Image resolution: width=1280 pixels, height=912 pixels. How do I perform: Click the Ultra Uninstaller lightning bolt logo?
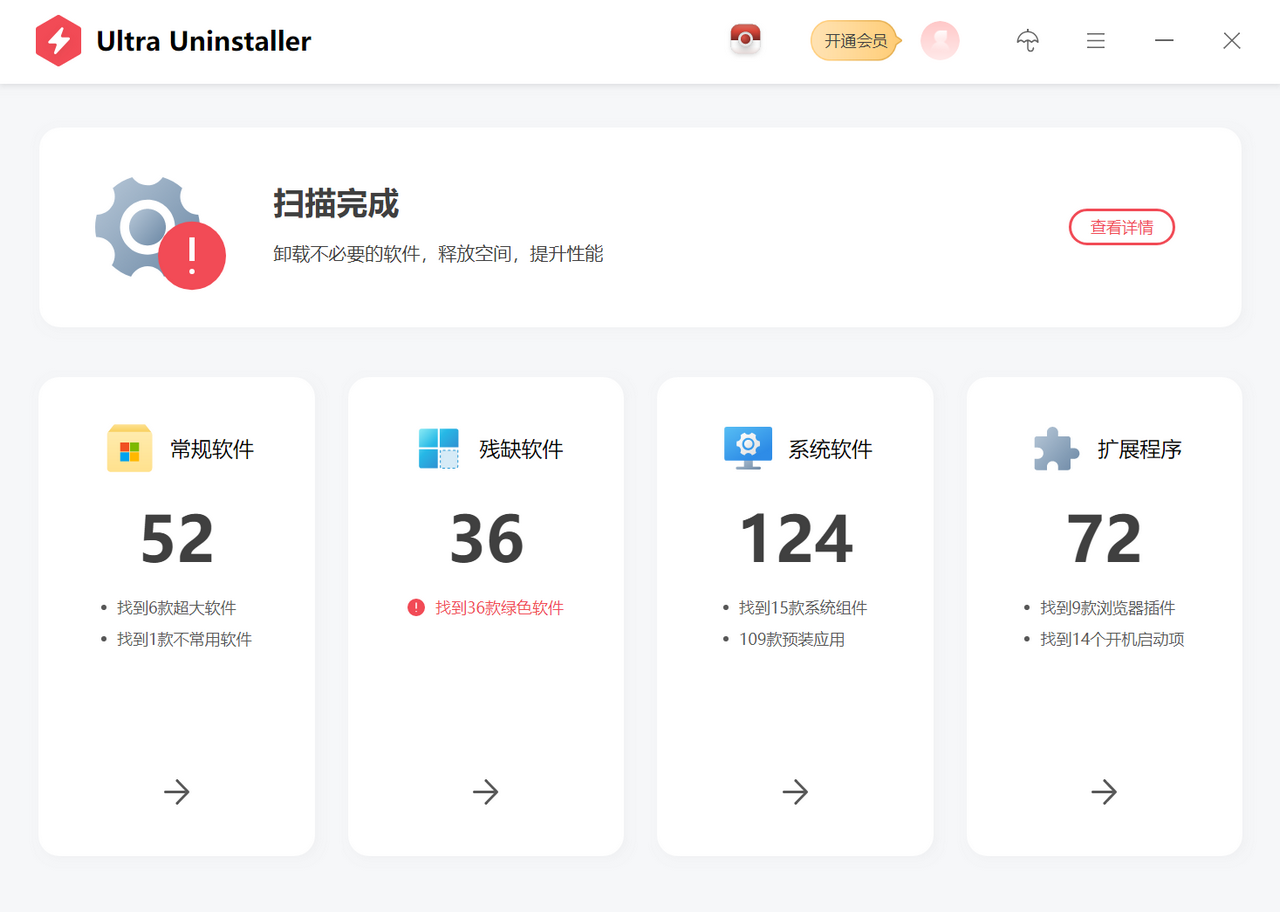click(58, 41)
